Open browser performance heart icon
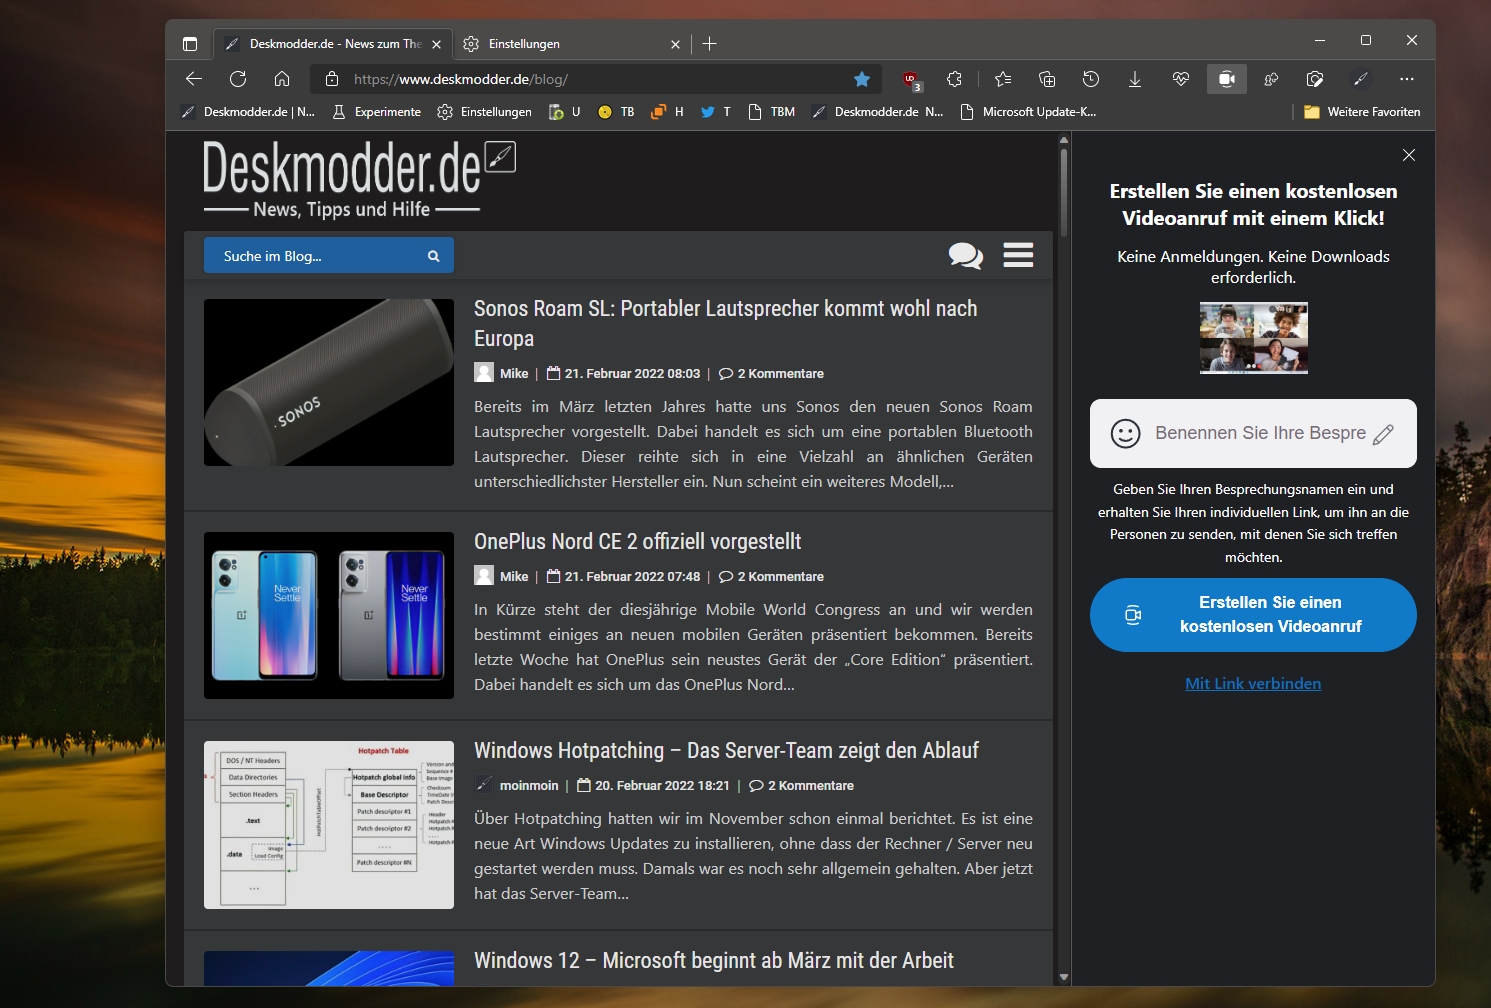Viewport: 1491px width, 1008px height. click(x=1181, y=79)
